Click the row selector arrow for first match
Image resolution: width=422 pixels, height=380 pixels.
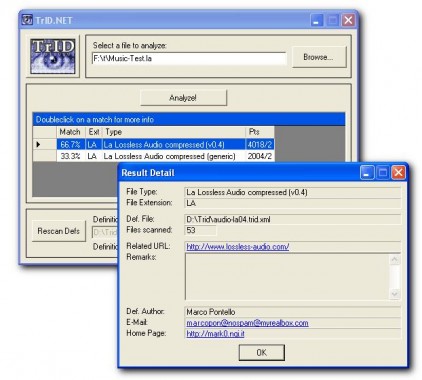45,144
